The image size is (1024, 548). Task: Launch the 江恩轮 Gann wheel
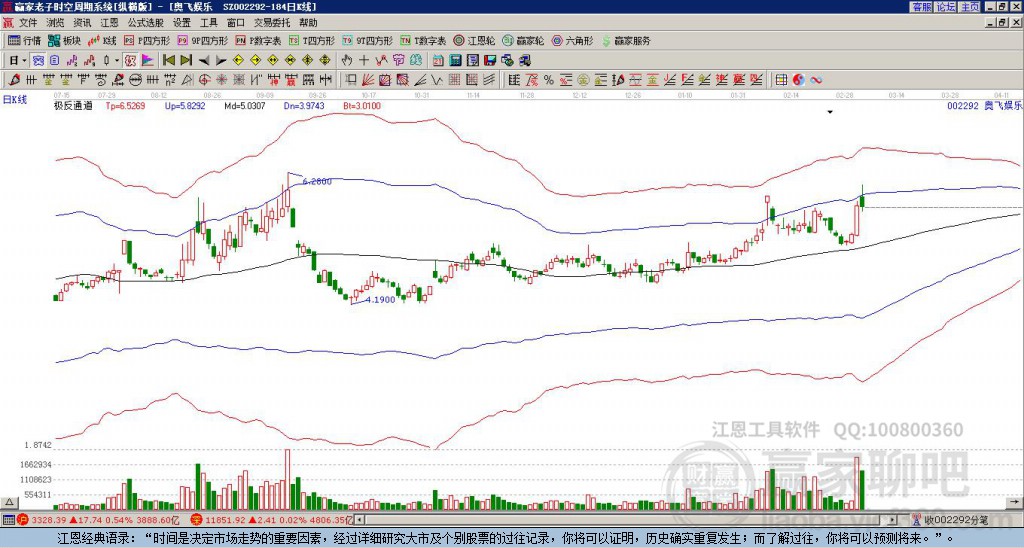coord(475,40)
